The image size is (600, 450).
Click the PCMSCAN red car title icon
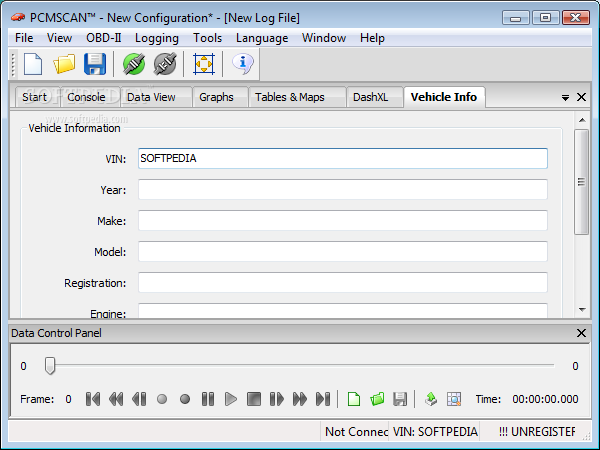[18, 17]
